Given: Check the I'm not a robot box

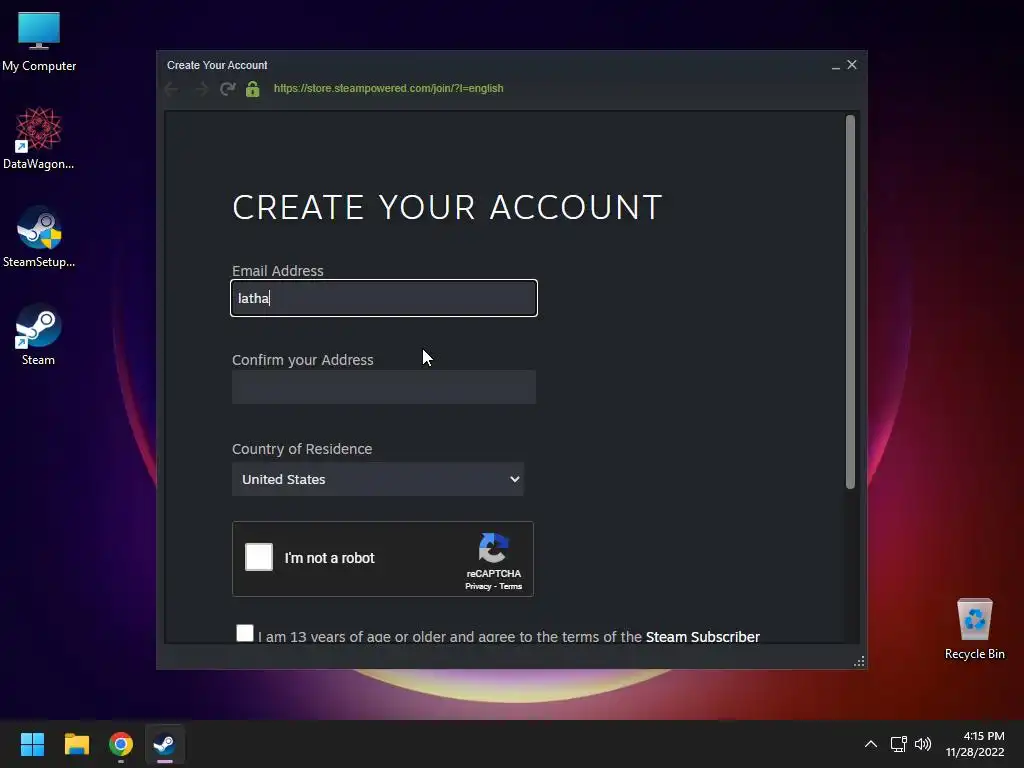Looking at the screenshot, I should click(x=259, y=557).
